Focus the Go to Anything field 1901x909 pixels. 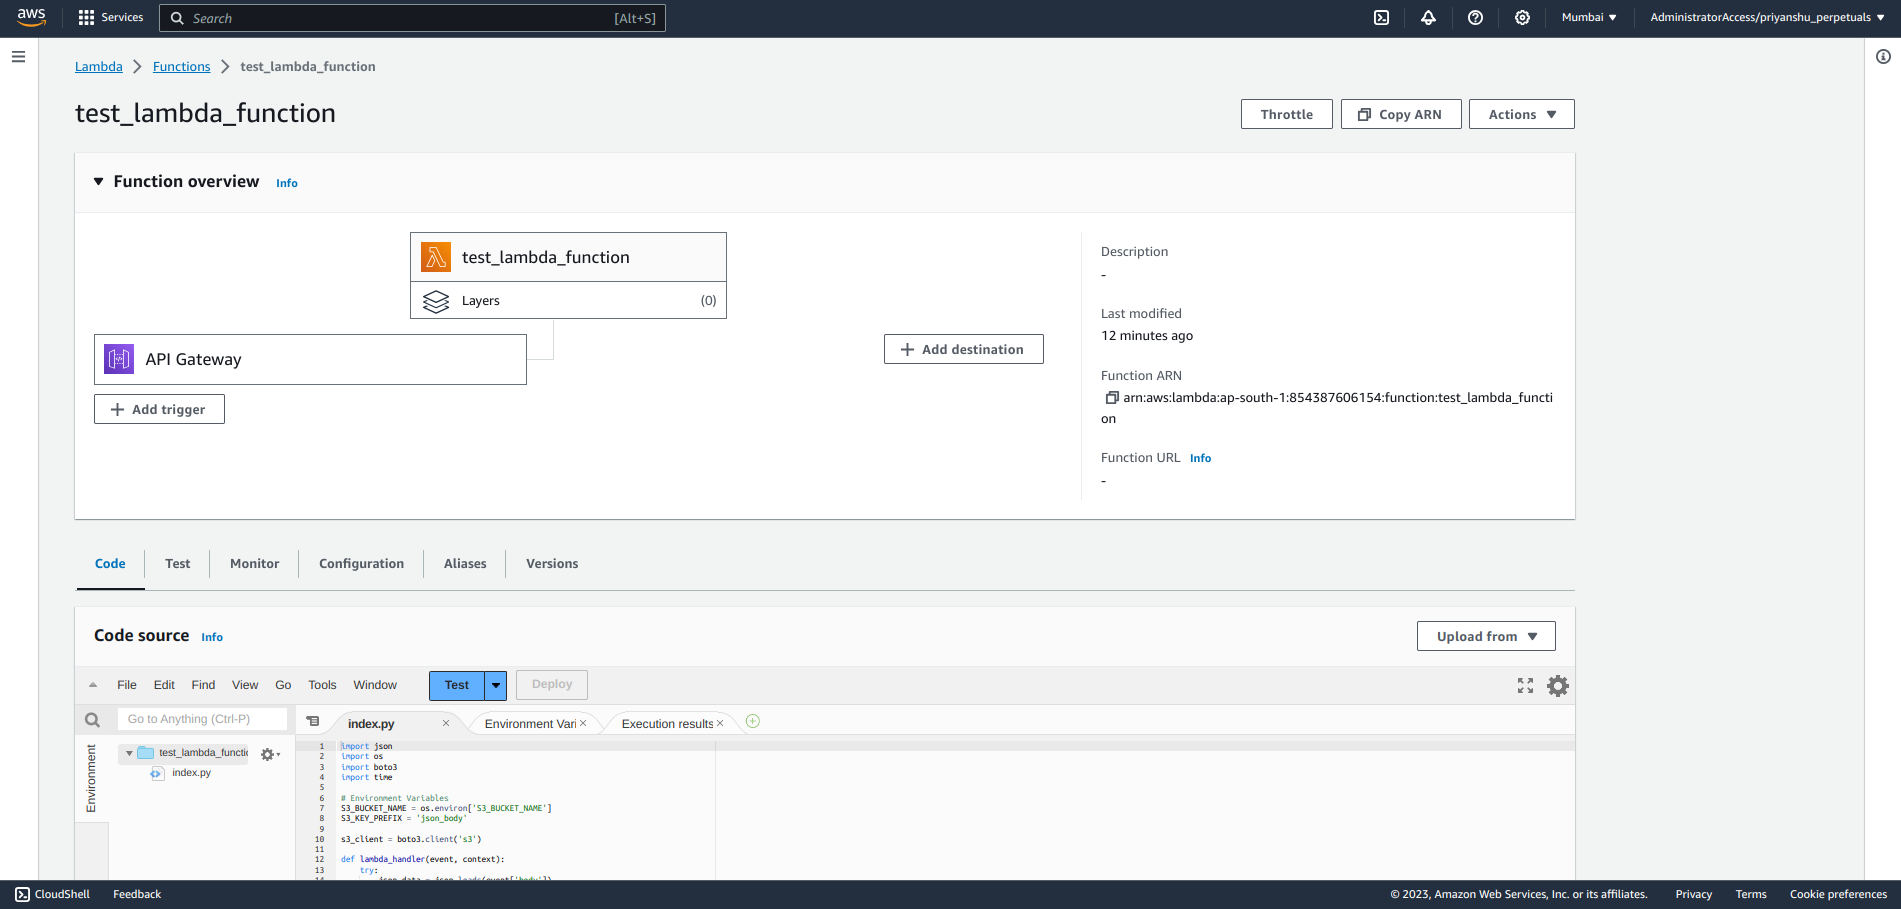point(203,719)
